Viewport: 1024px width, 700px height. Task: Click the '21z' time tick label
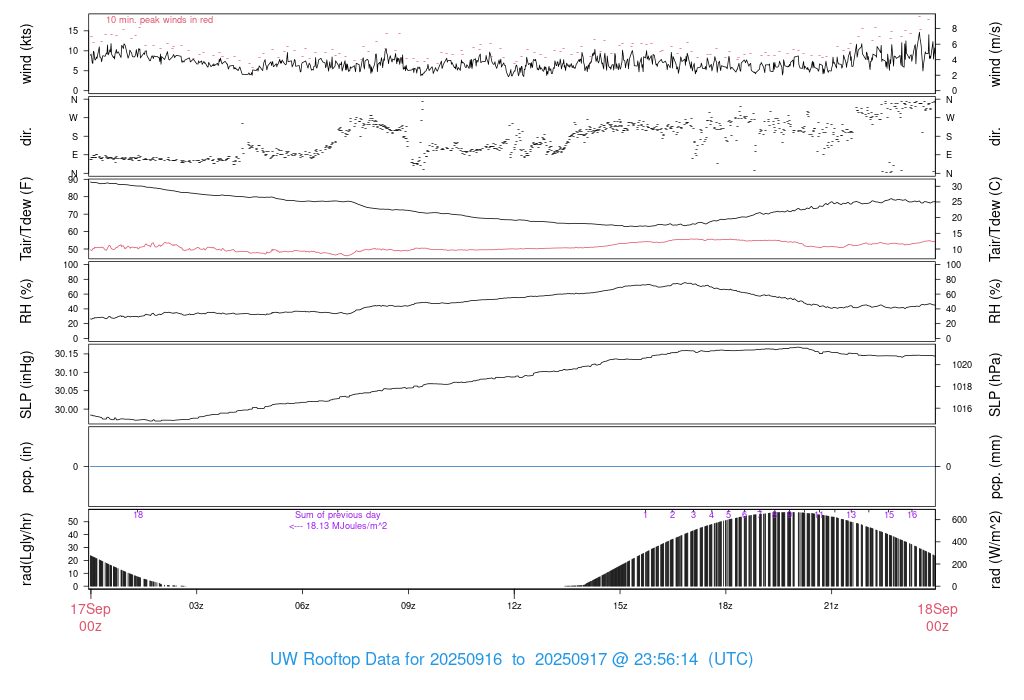[831, 605]
